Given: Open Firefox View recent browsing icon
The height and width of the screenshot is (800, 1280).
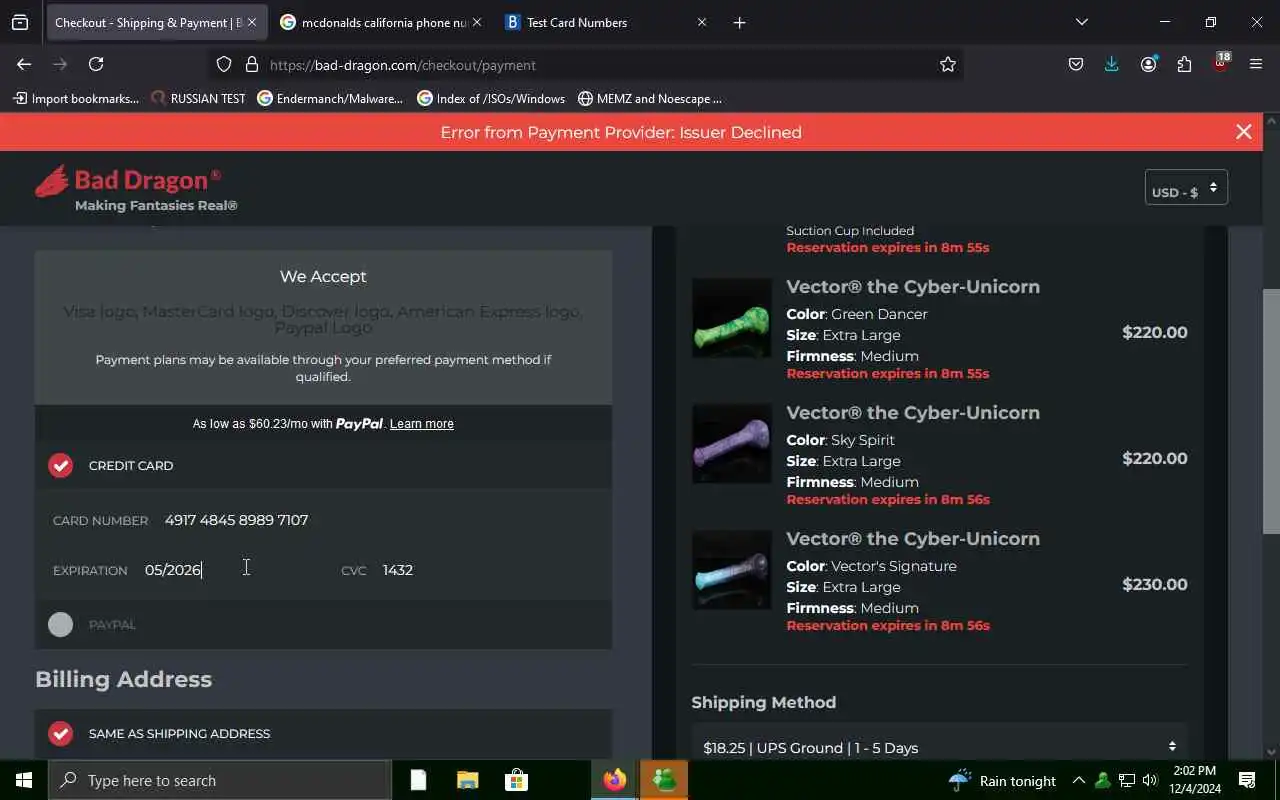Looking at the screenshot, I should click(20, 22).
